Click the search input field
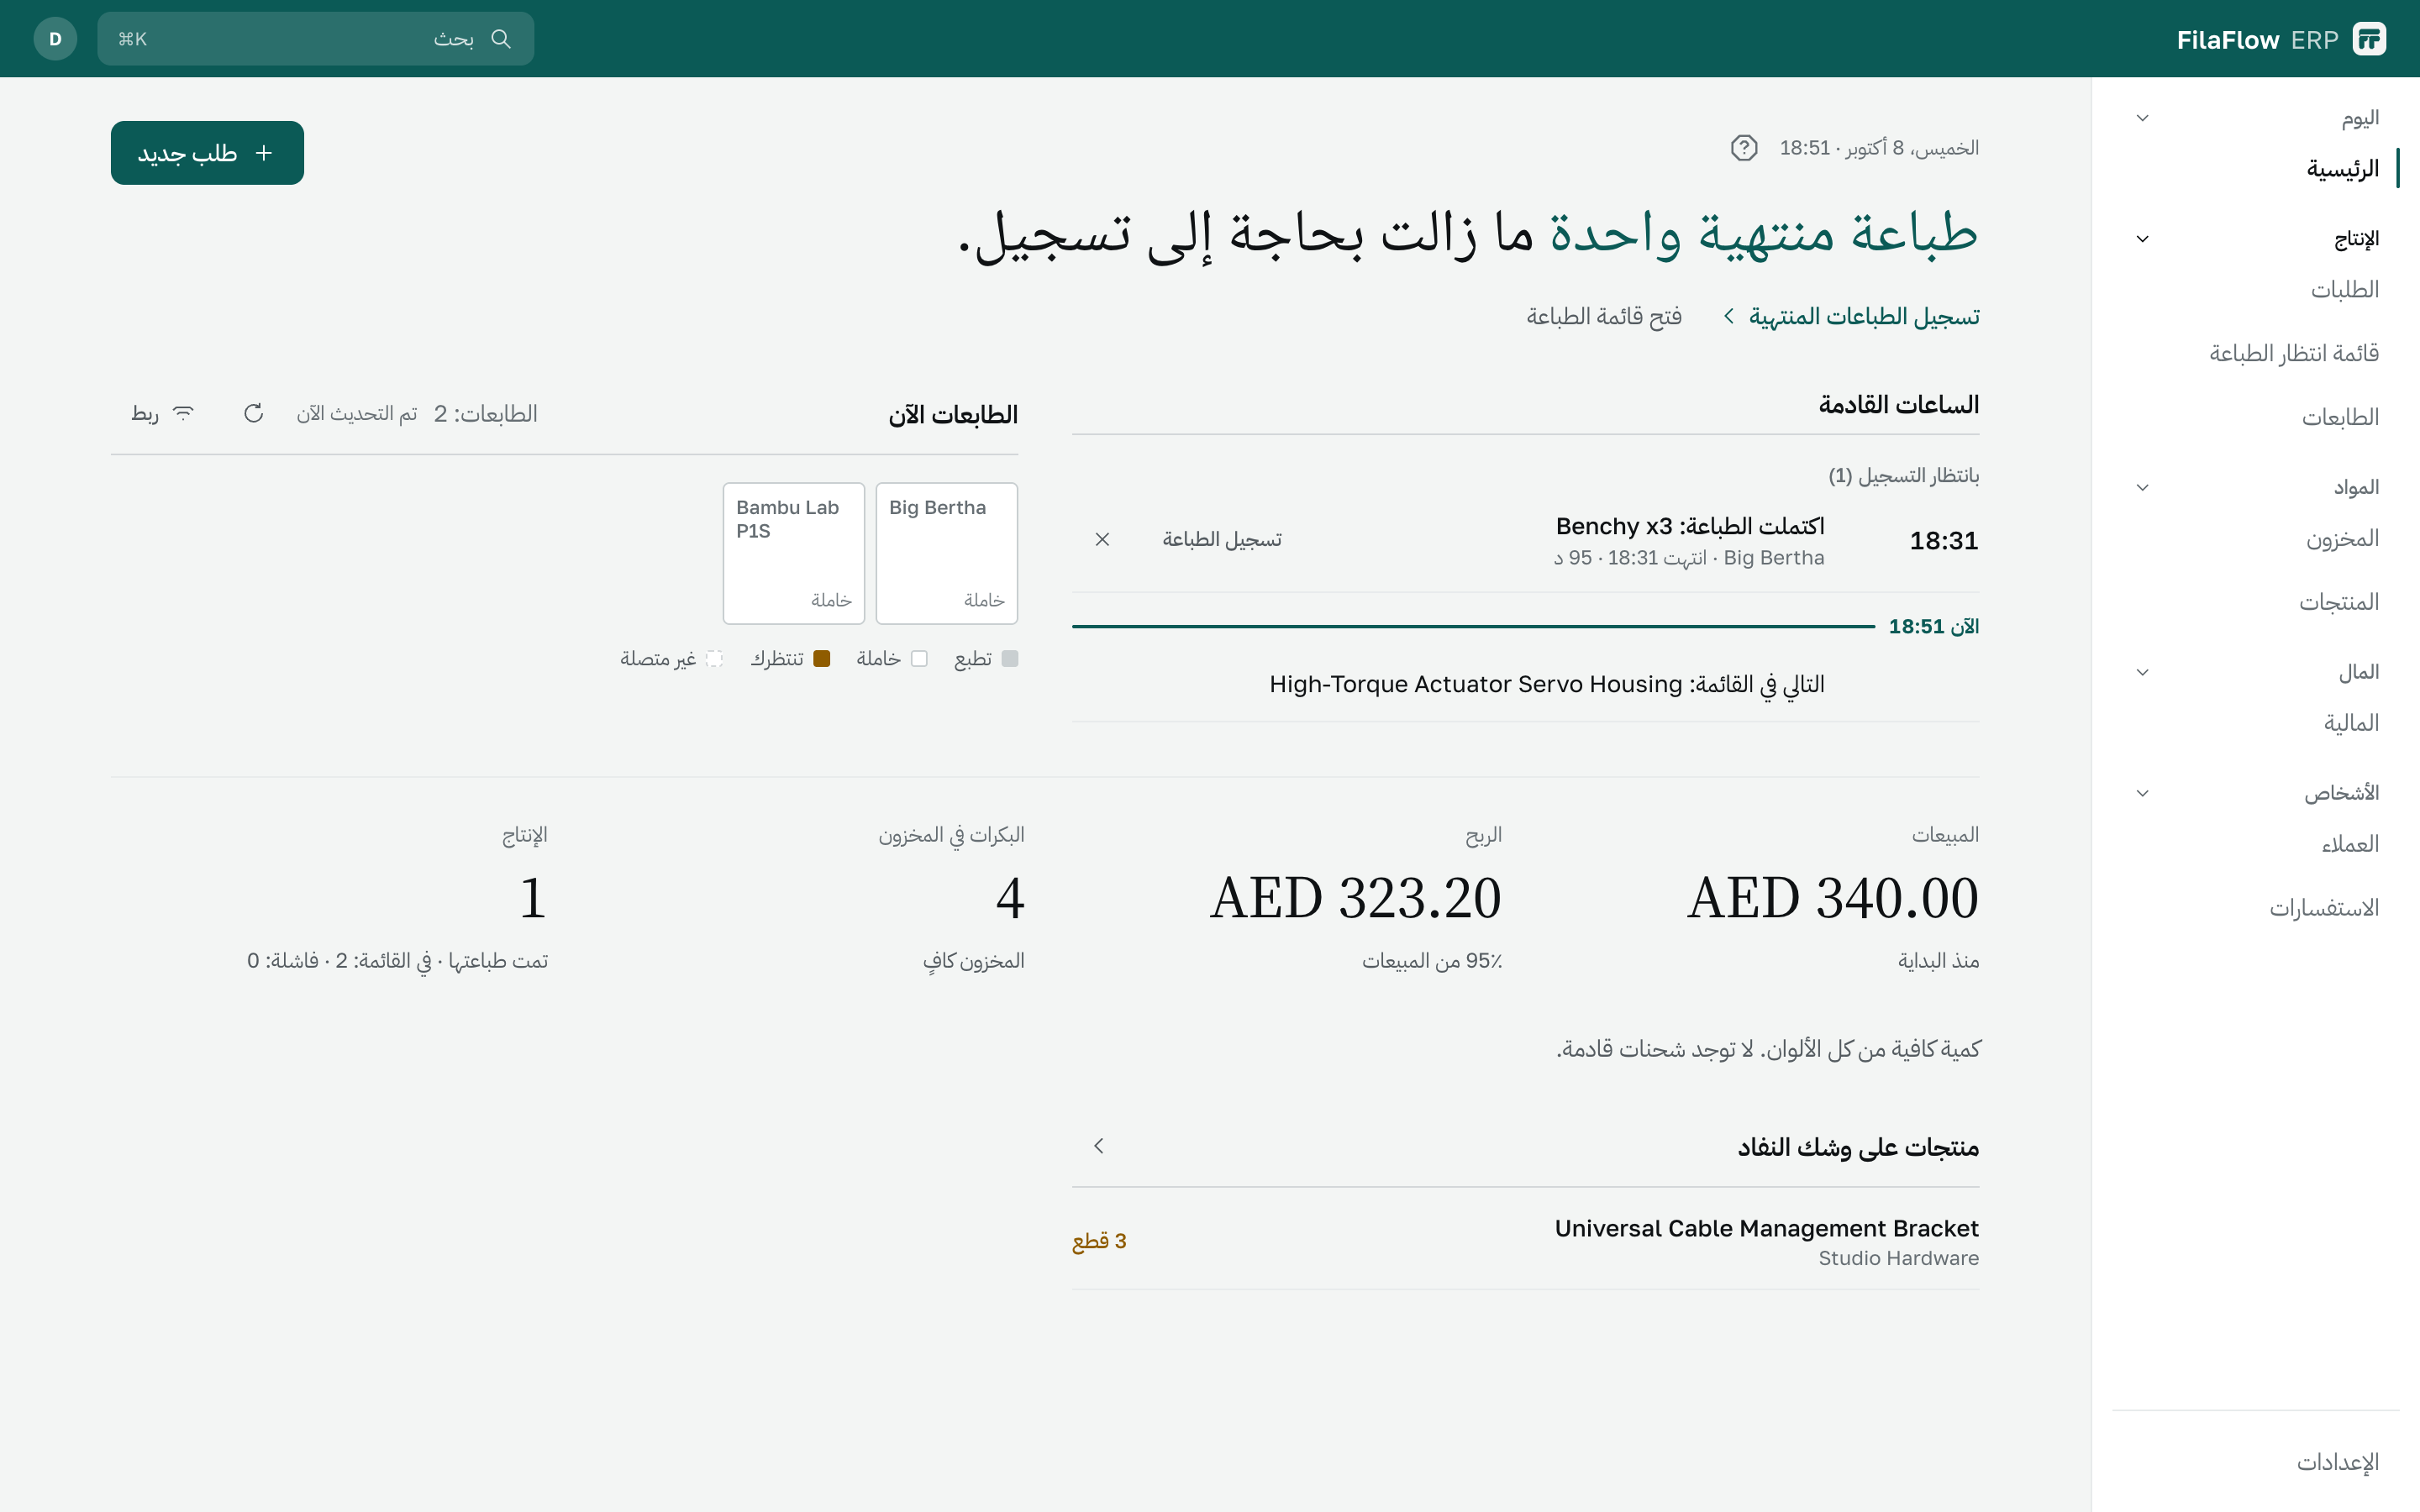 point(316,39)
